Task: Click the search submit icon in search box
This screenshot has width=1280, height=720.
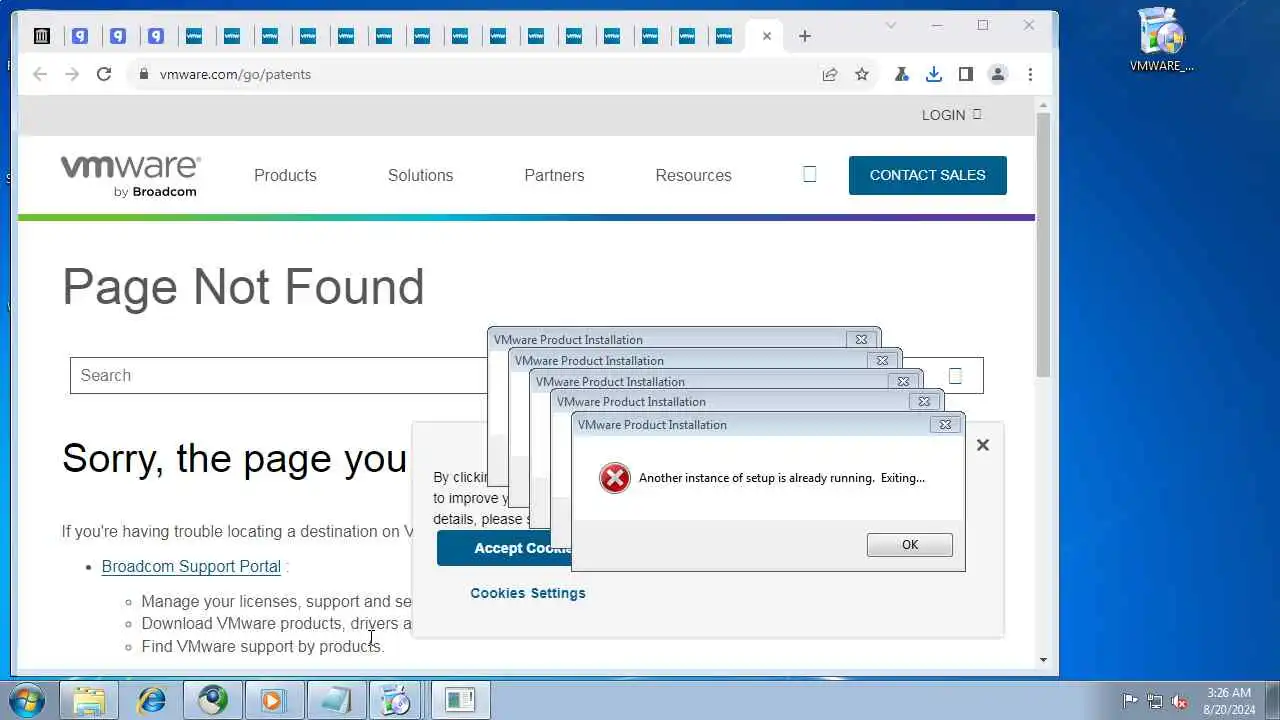Action: point(955,376)
